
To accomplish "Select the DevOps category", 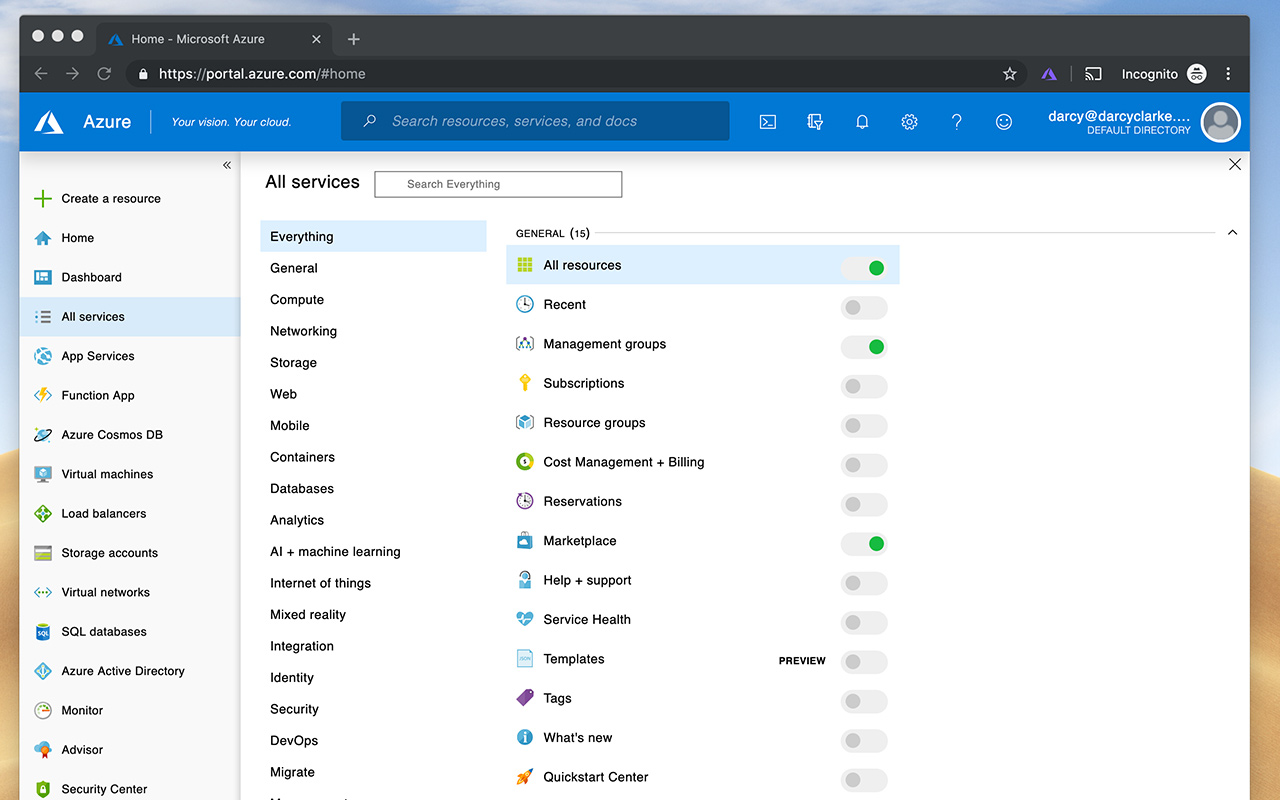I will pyautogui.click(x=294, y=741).
